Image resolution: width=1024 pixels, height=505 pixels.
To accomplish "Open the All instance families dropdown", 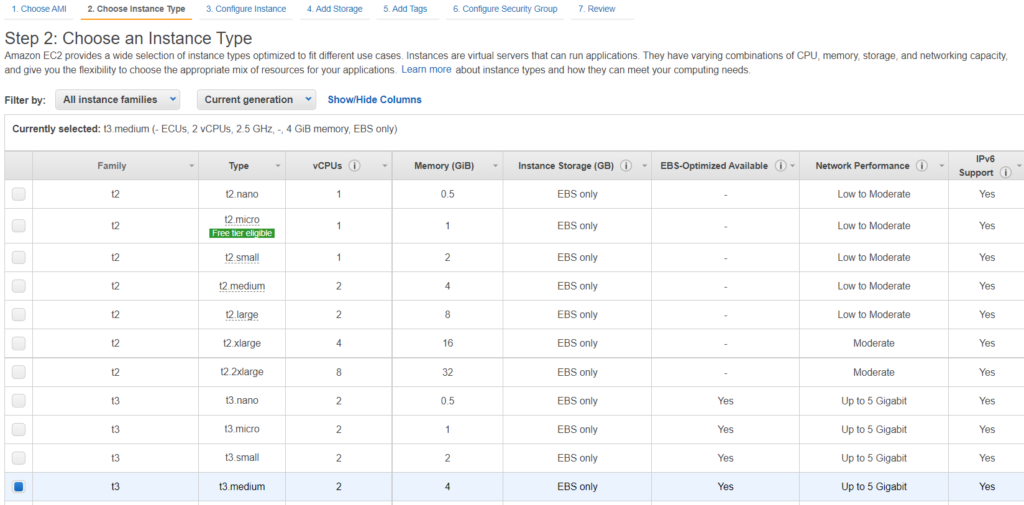I will 118,99.
